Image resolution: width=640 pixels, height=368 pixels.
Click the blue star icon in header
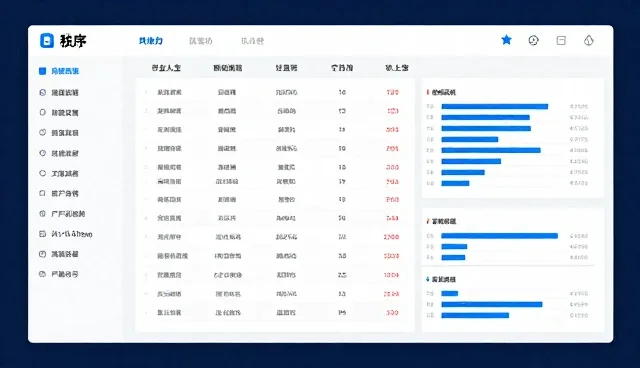pos(507,40)
